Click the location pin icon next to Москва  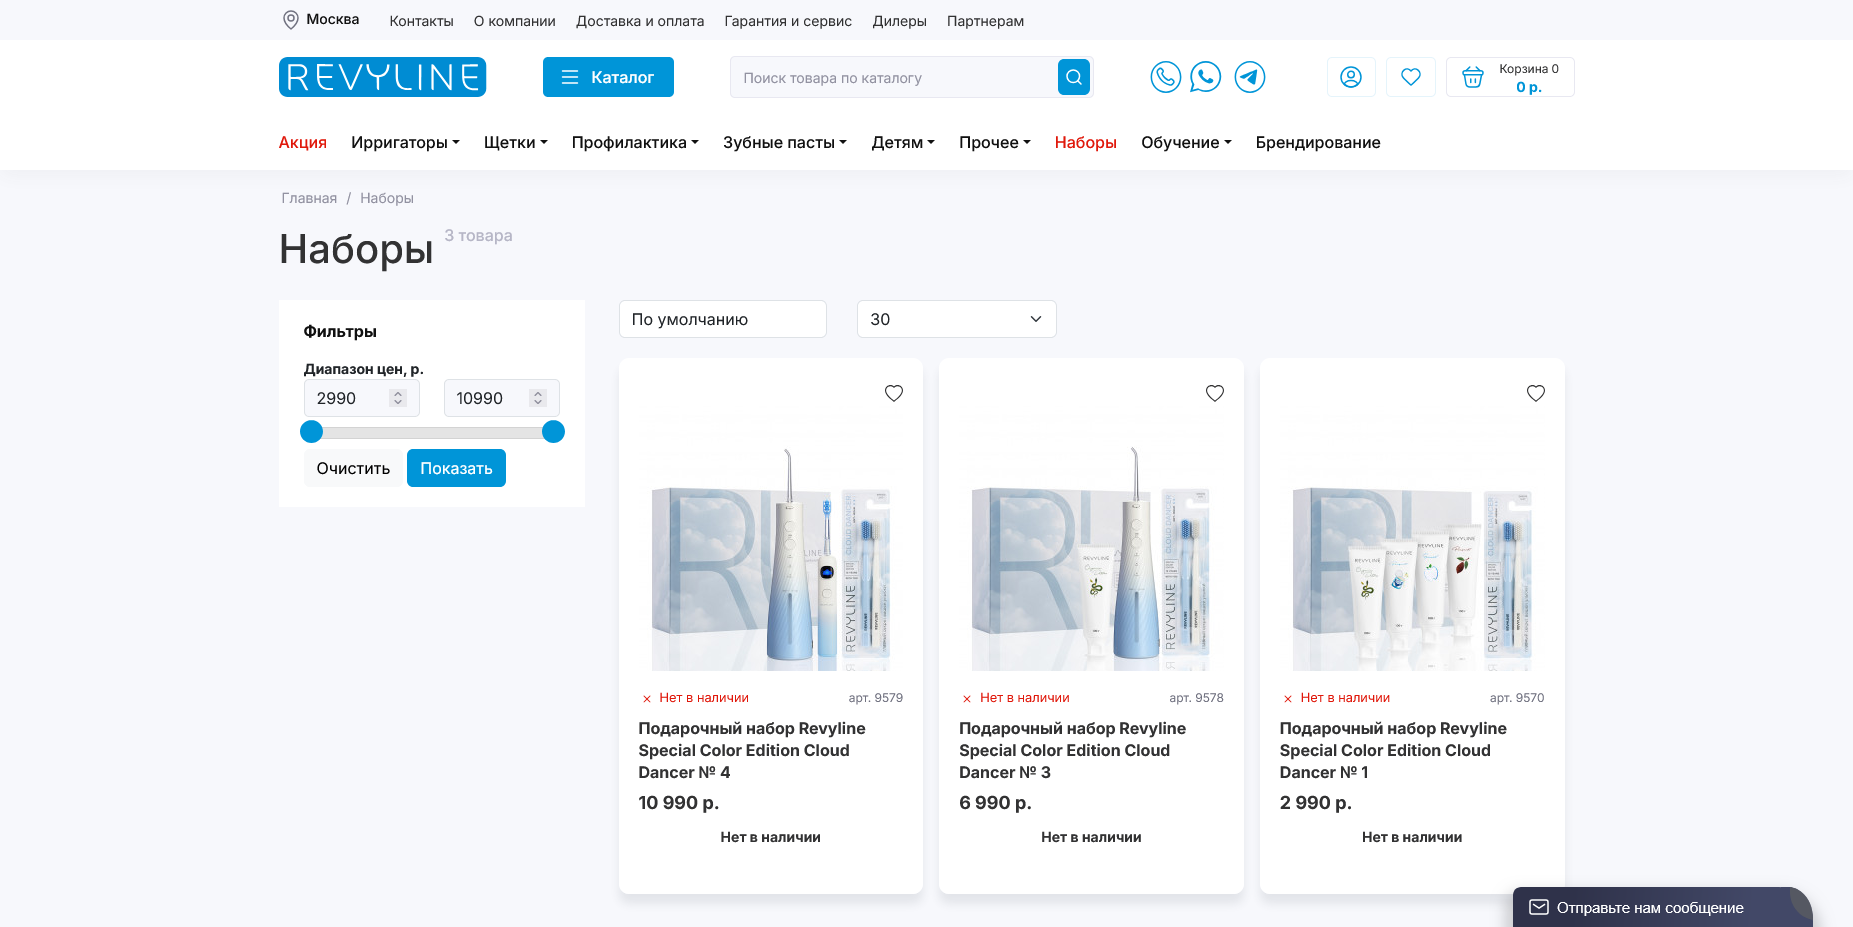291,20
